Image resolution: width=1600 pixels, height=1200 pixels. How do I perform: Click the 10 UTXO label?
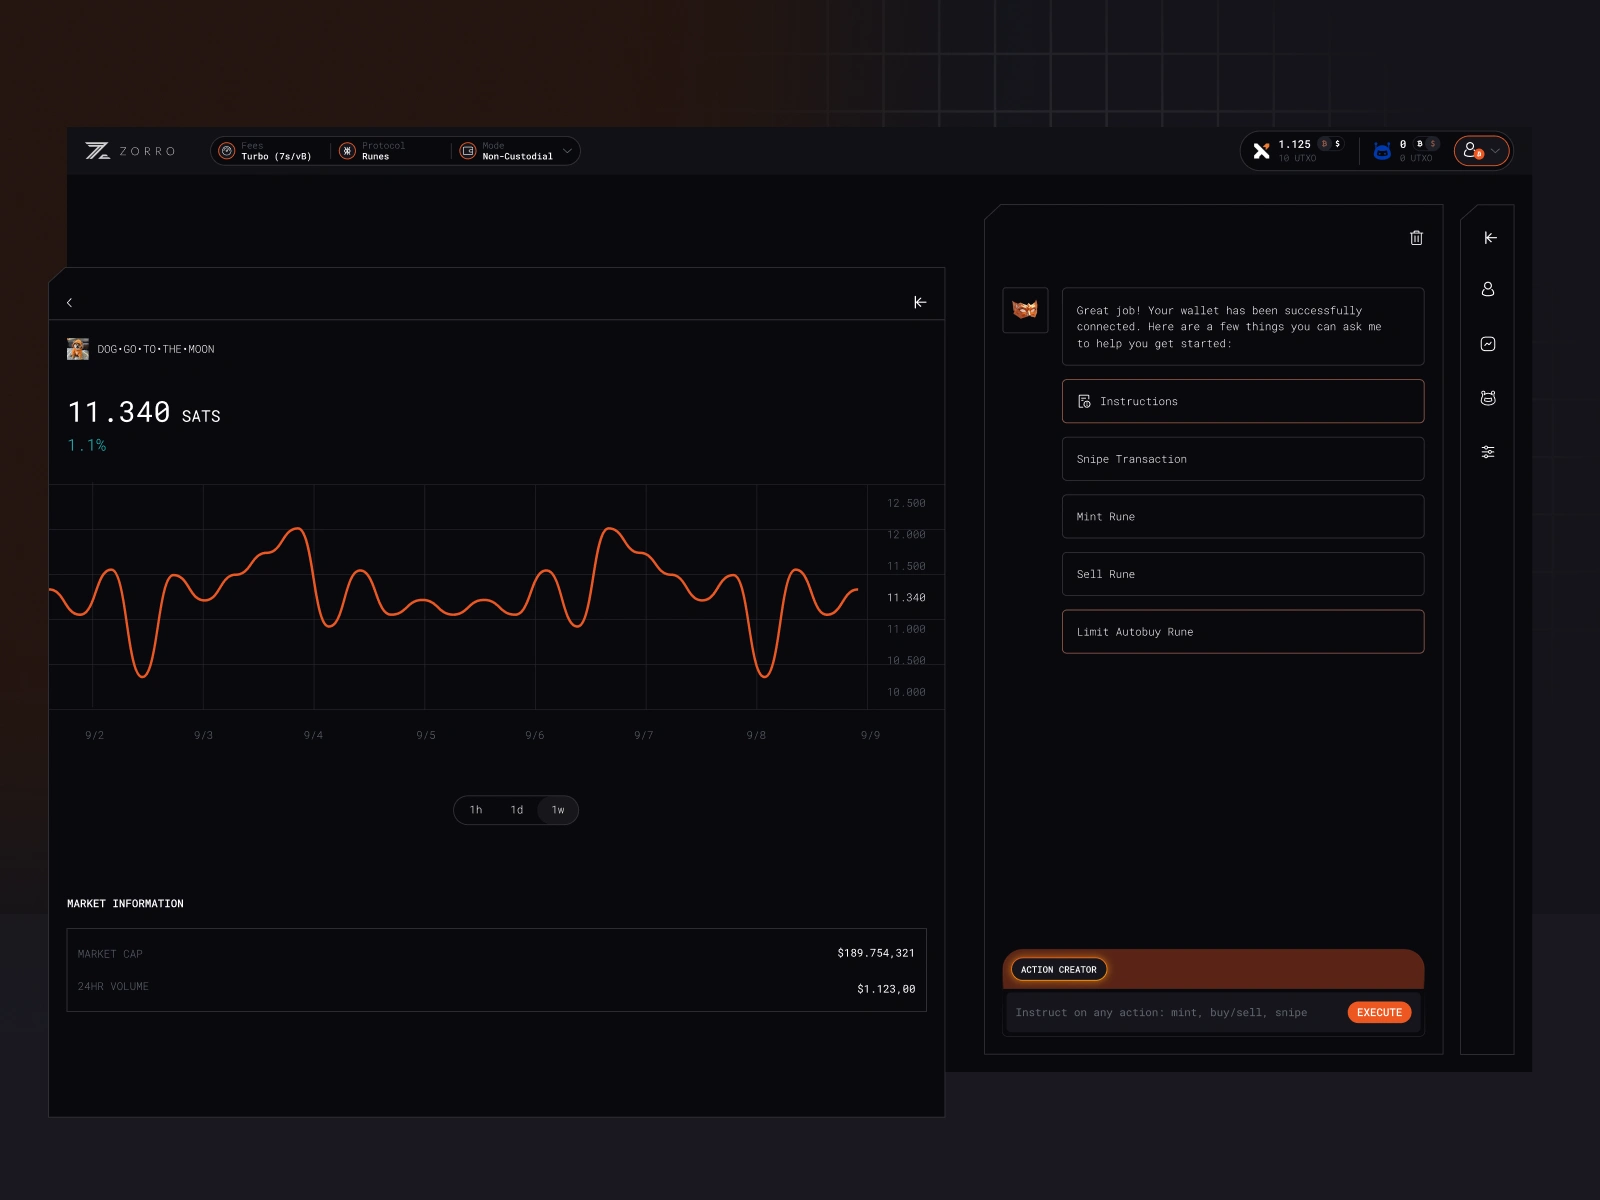1297,158
